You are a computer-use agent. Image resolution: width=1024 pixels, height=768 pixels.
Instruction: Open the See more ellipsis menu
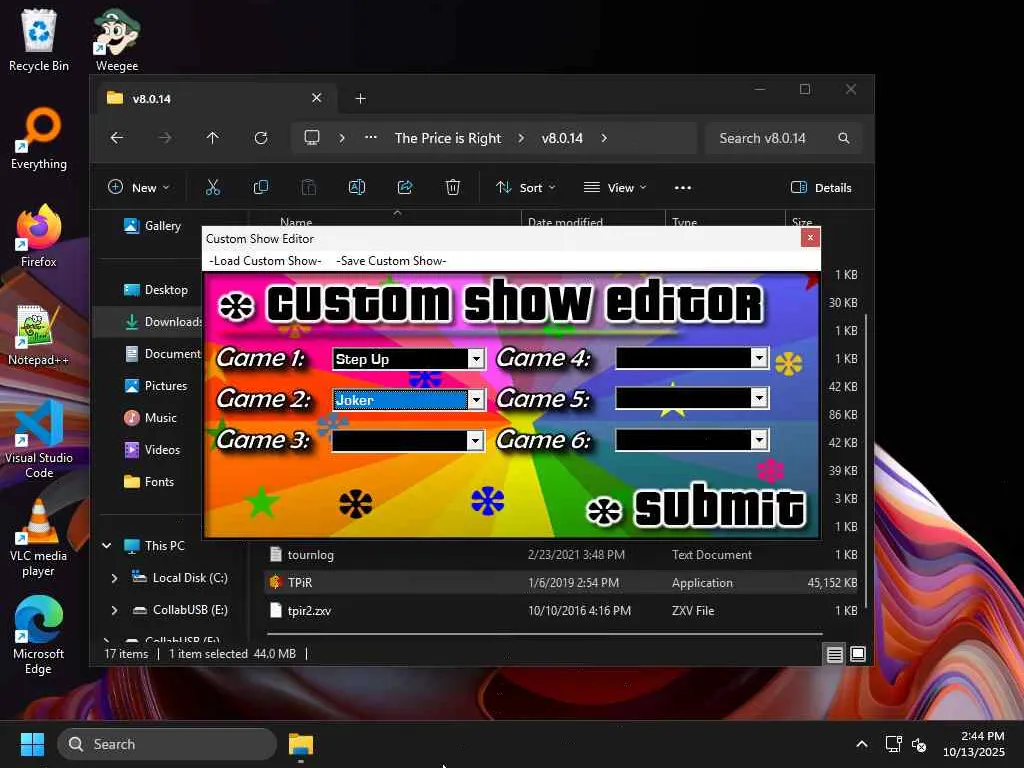(x=682, y=187)
